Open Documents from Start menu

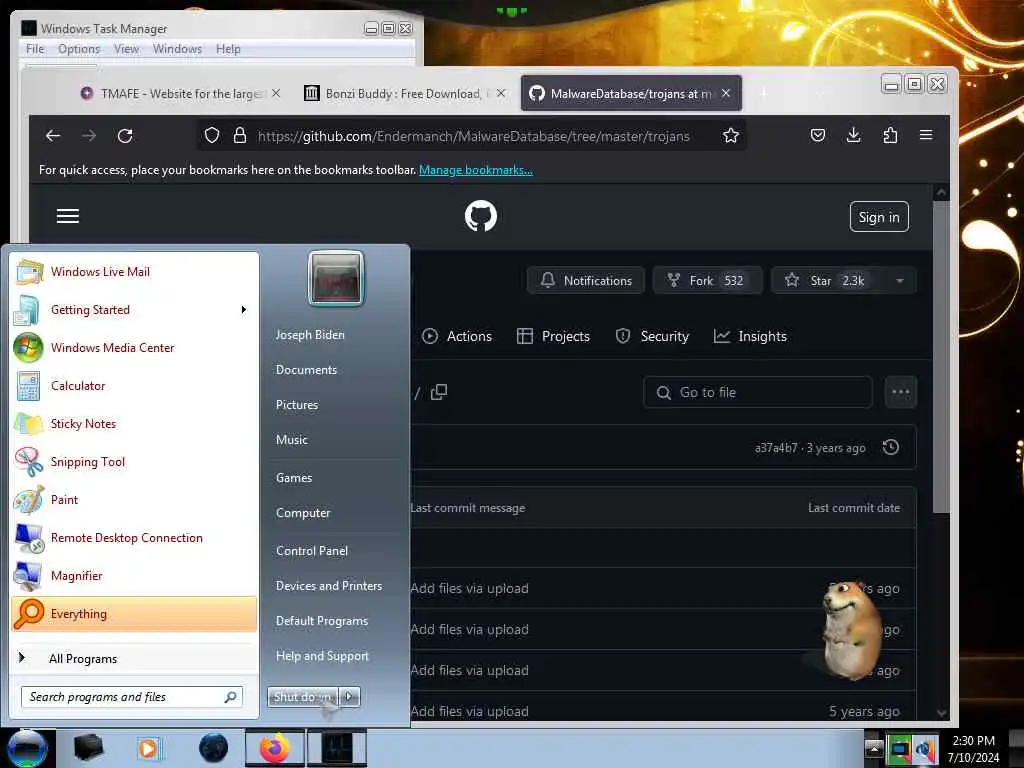[306, 370]
